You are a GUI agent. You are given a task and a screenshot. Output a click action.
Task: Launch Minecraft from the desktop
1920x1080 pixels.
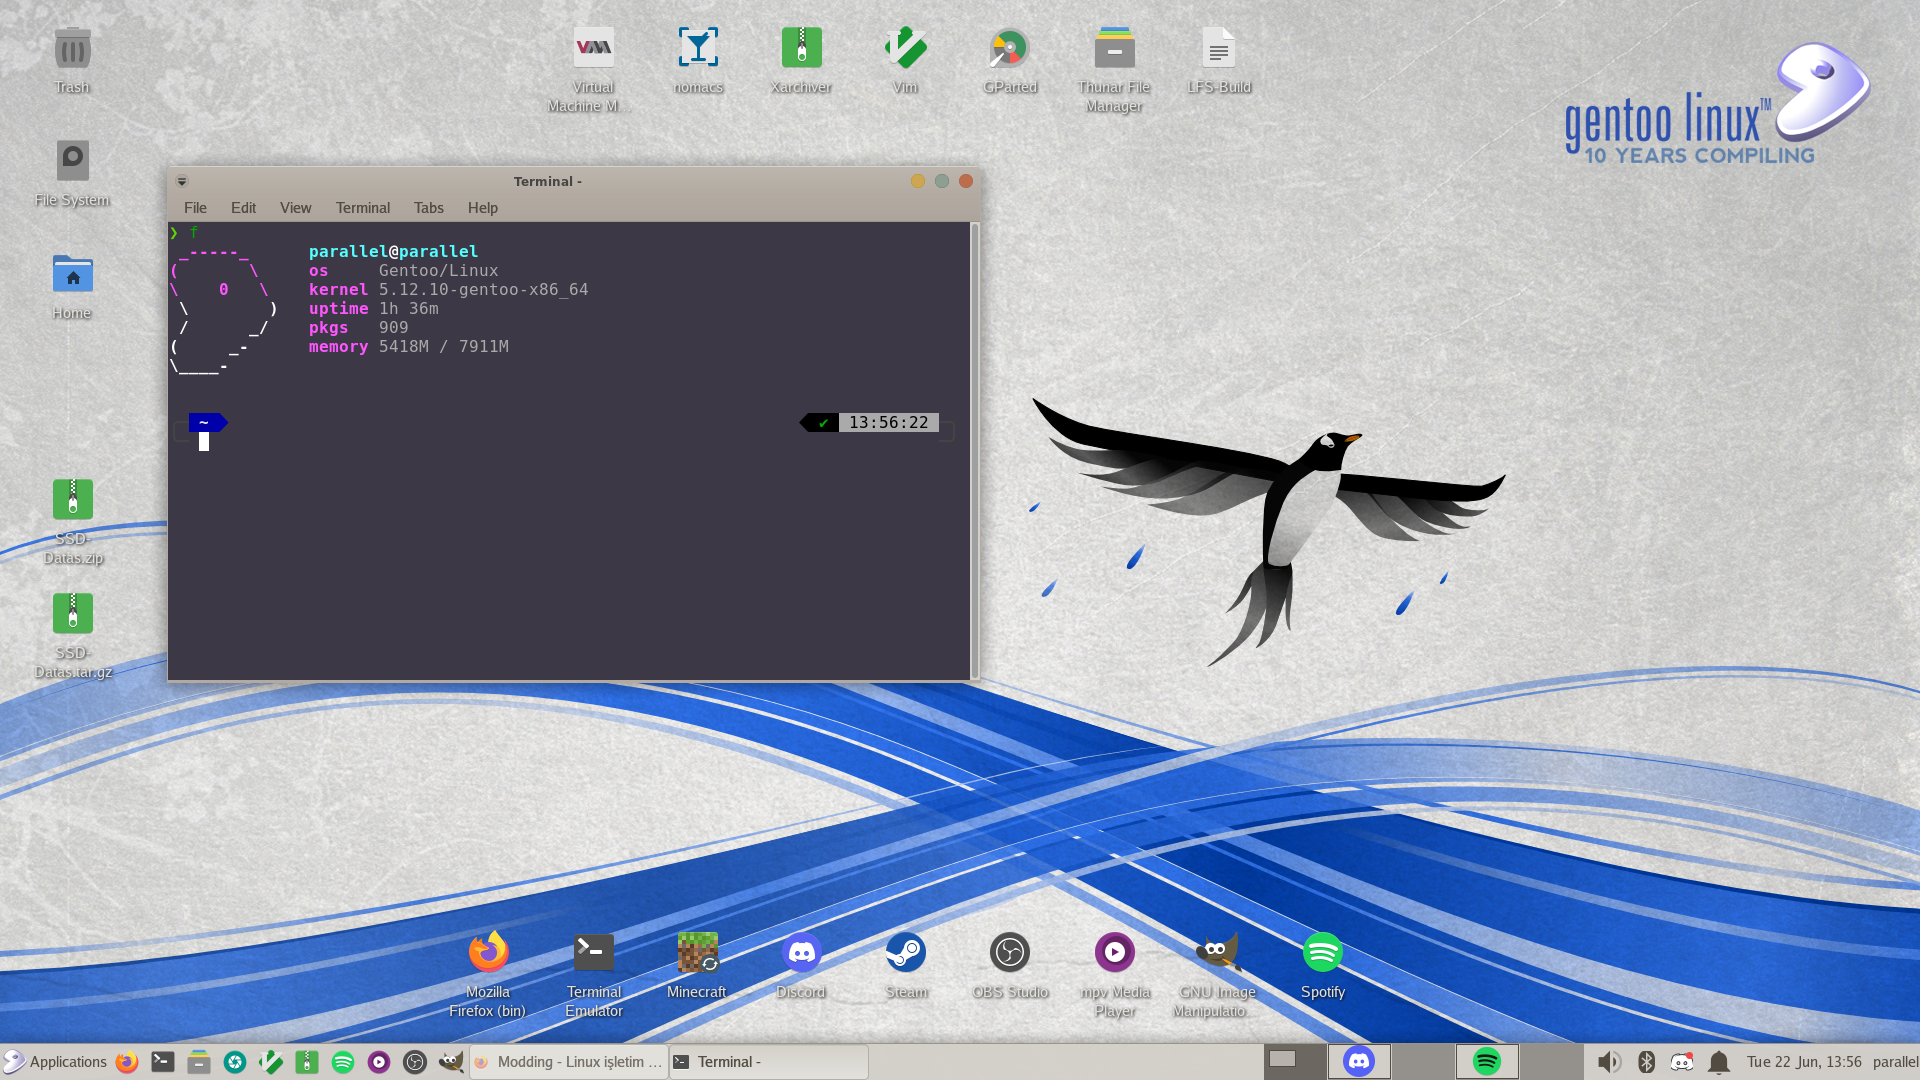pos(697,953)
